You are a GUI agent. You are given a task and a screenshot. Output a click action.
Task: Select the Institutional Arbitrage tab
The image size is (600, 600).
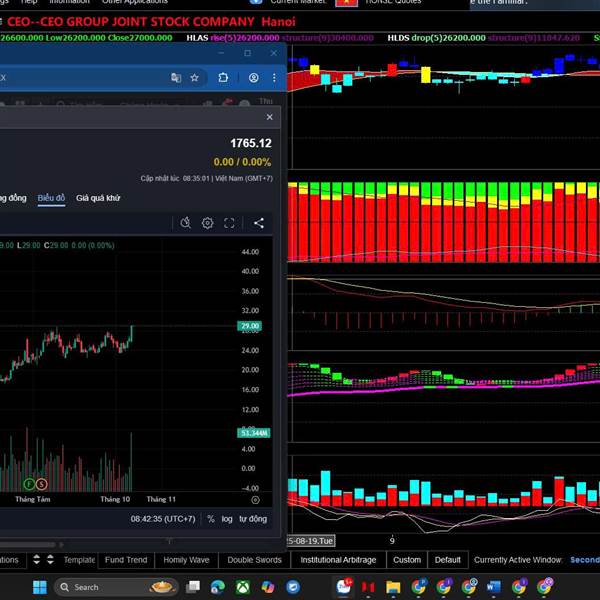(x=338, y=560)
